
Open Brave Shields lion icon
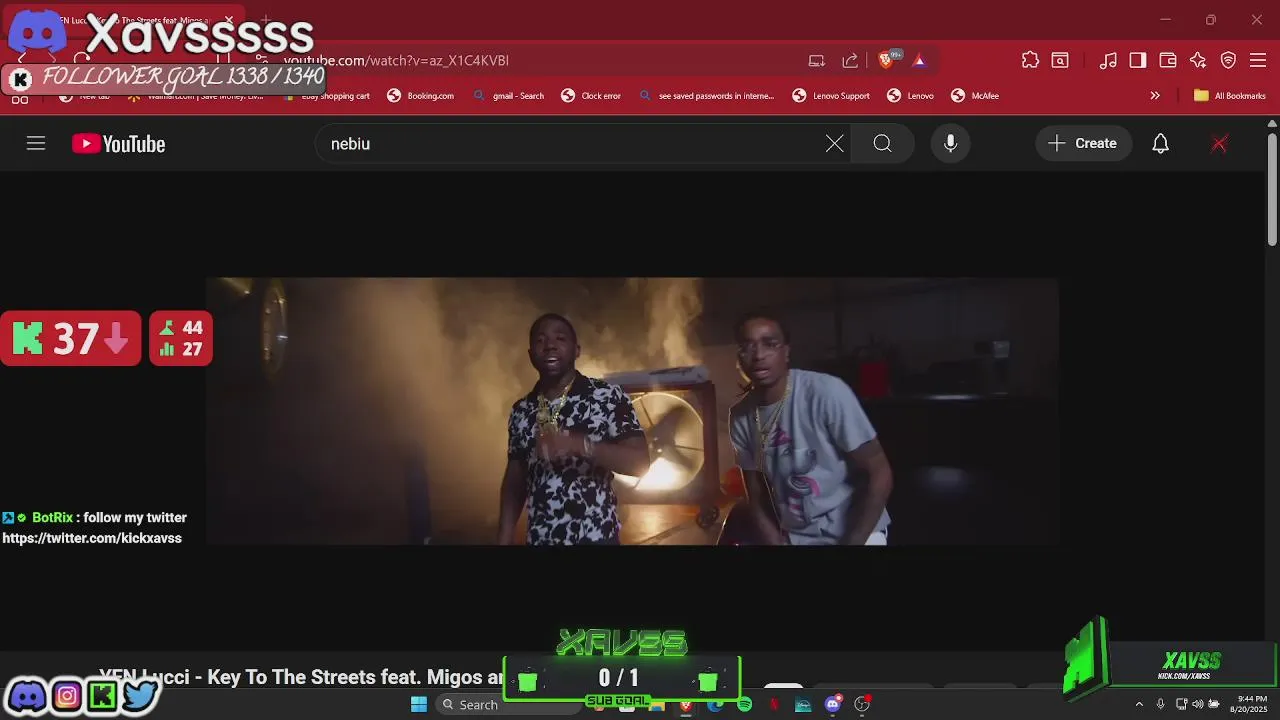click(886, 61)
